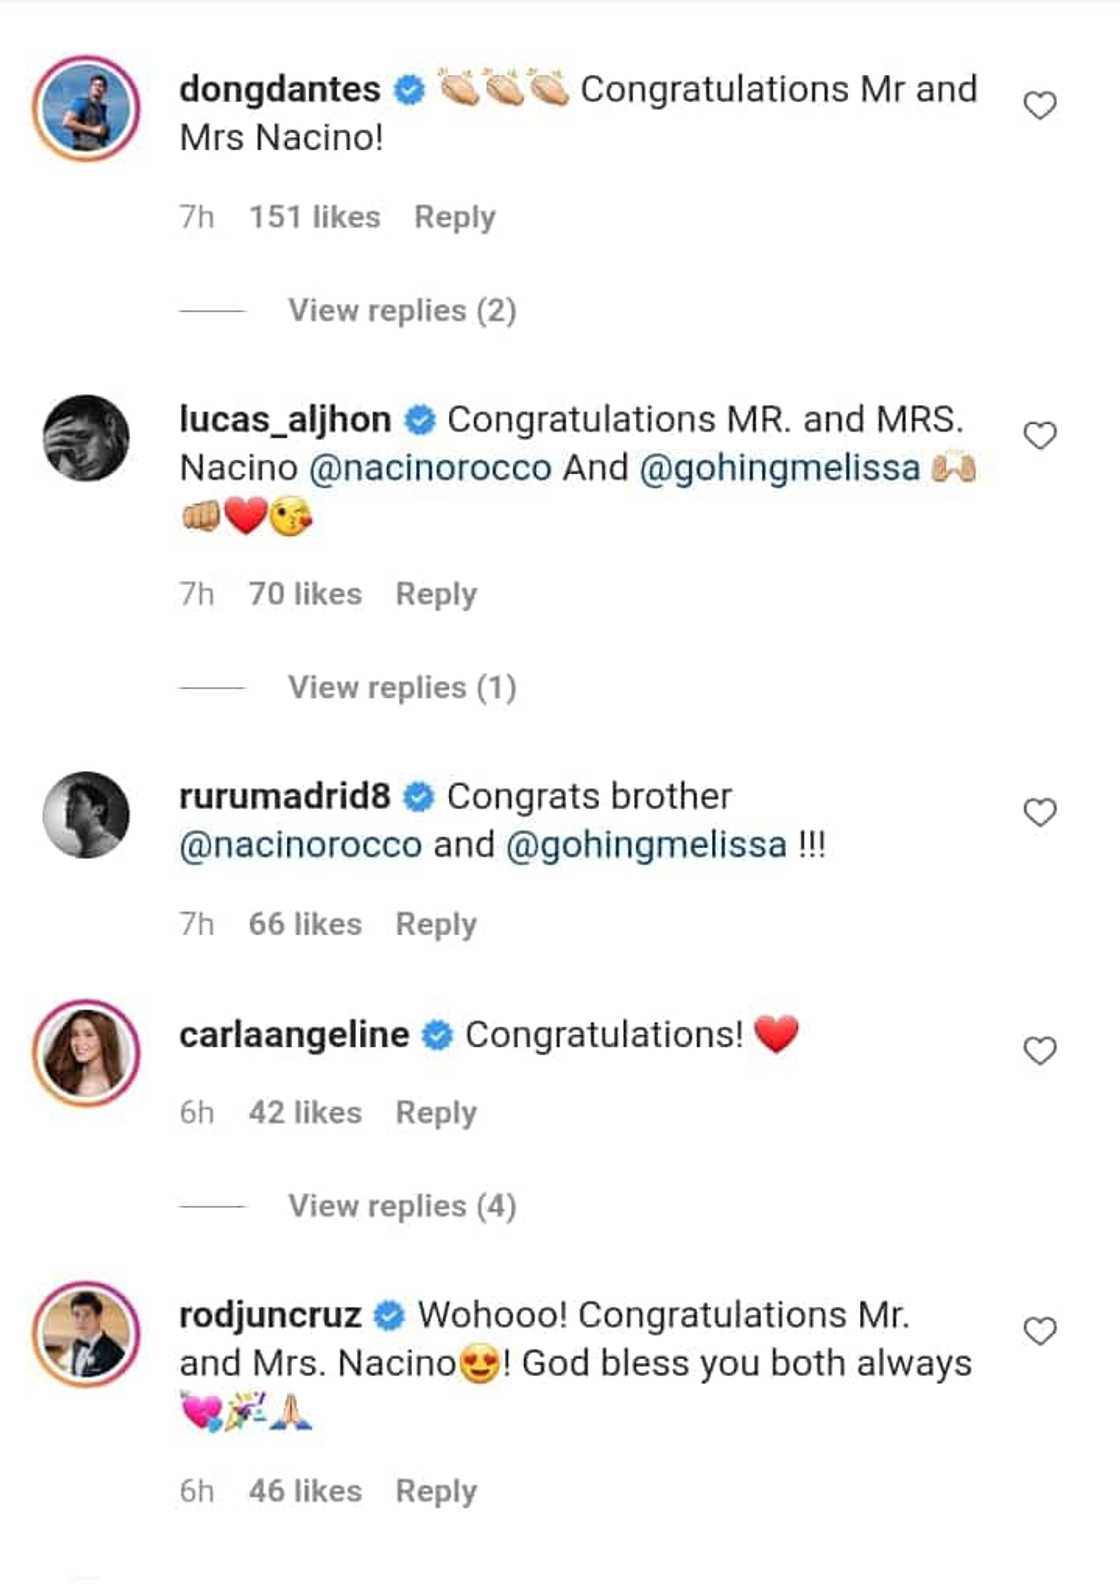The height and width of the screenshot is (1584, 1120).
Task: Heart carlaangeline's Congratulations comment
Action: (x=1040, y=1050)
